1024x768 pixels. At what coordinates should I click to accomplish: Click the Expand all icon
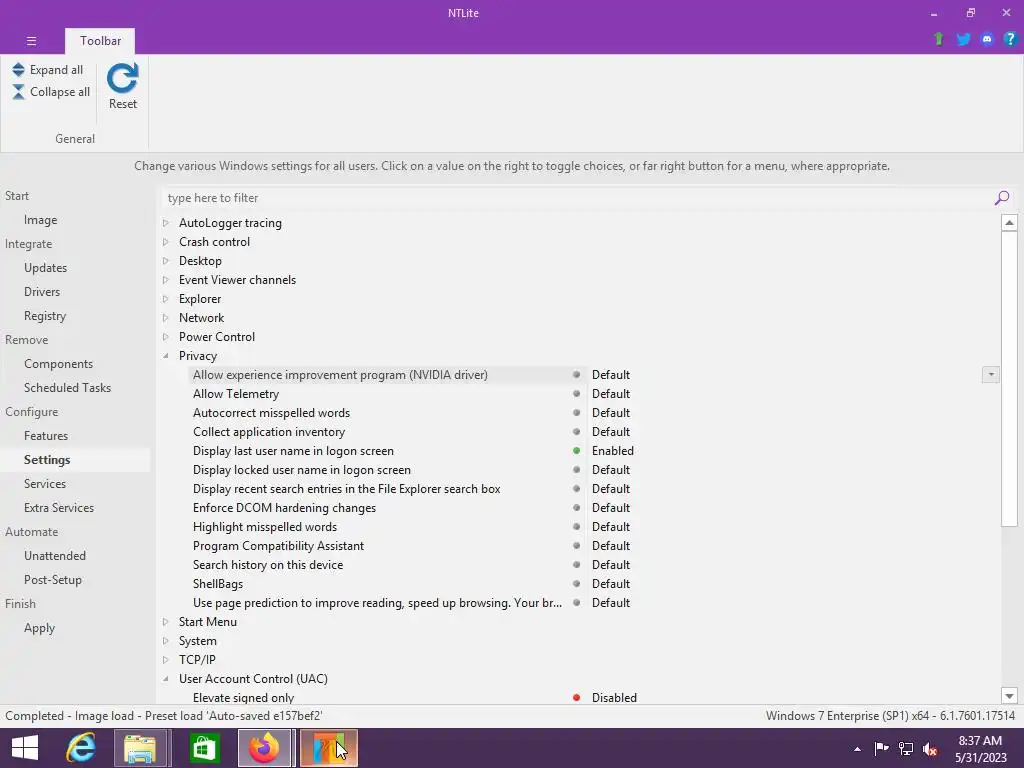18,69
